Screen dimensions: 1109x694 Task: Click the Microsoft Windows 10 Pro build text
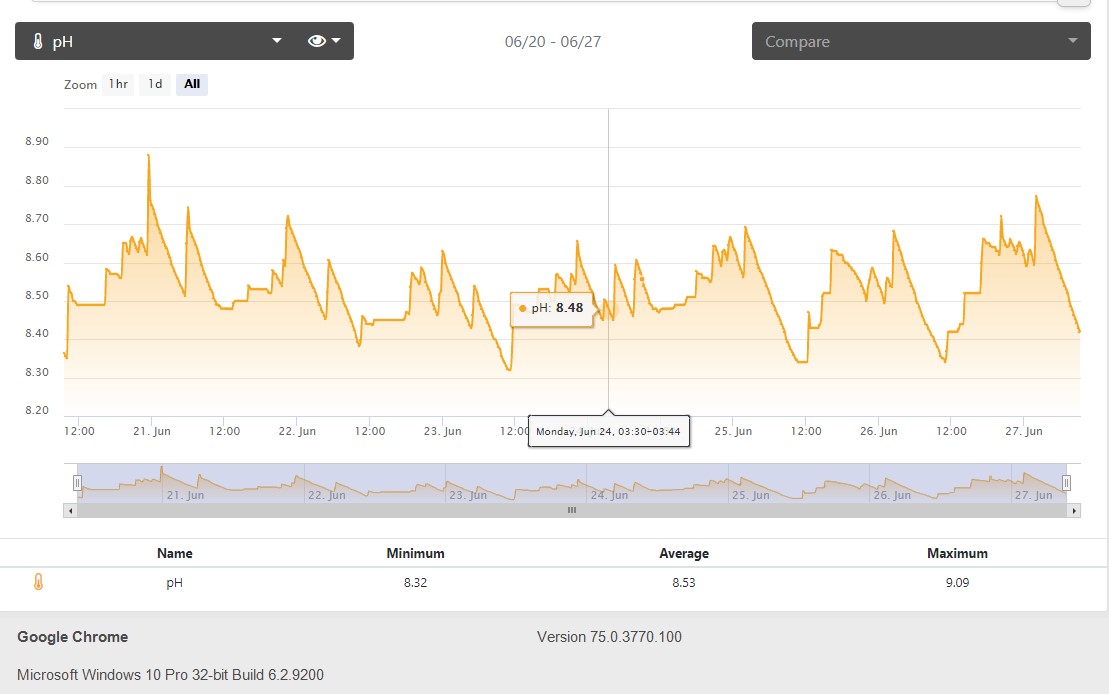(x=170, y=675)
